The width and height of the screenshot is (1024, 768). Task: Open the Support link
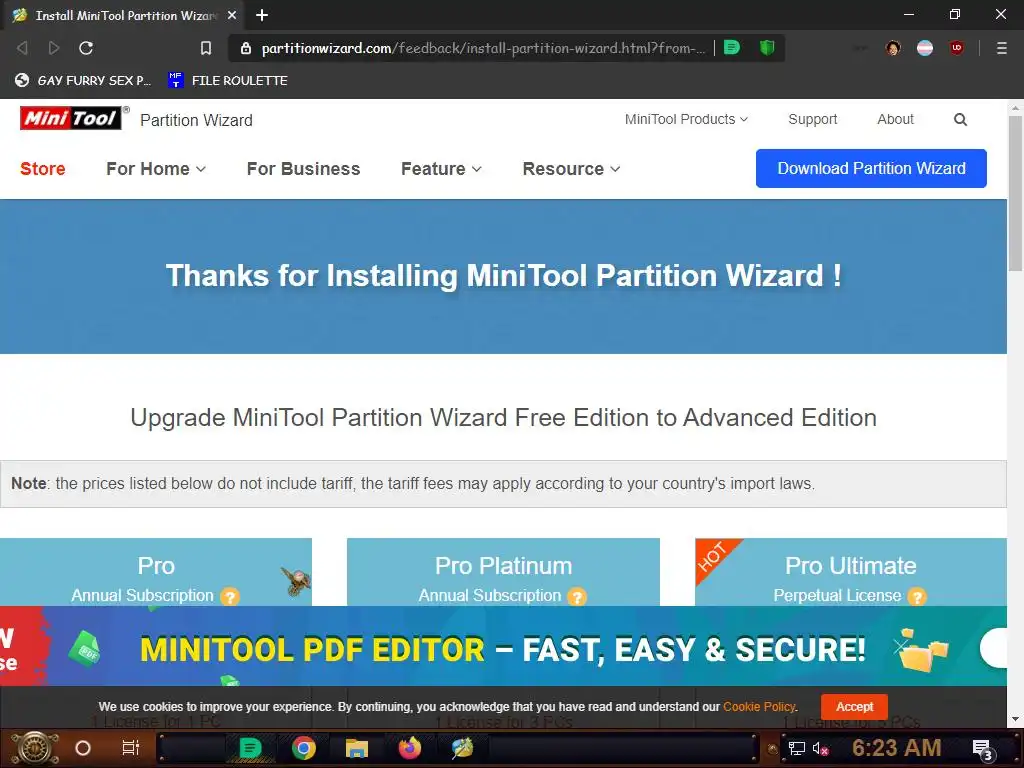coord(812,120)
